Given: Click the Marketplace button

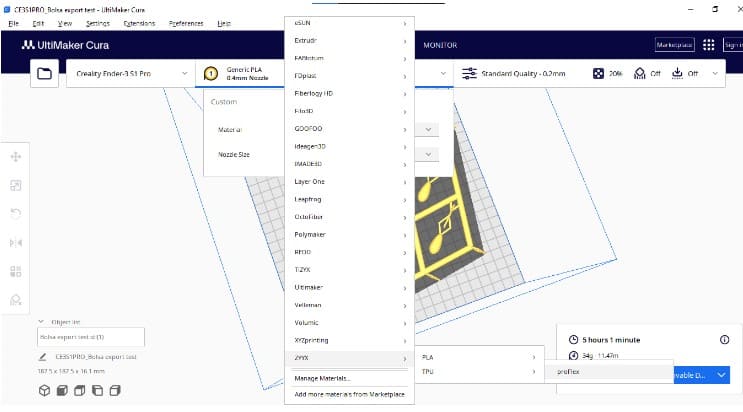Looking at the screenshot, I should click(x=674, y=45).
